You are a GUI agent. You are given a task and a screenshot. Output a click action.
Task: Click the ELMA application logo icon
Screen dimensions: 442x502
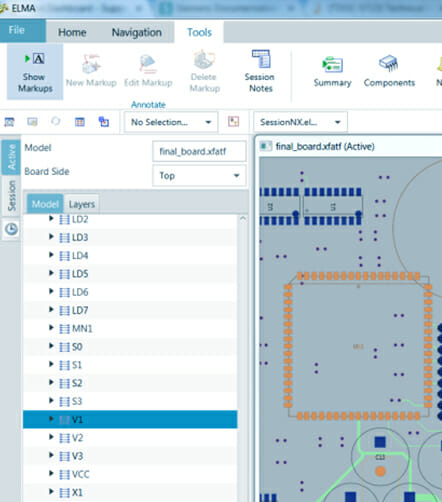tap(4, 8)
